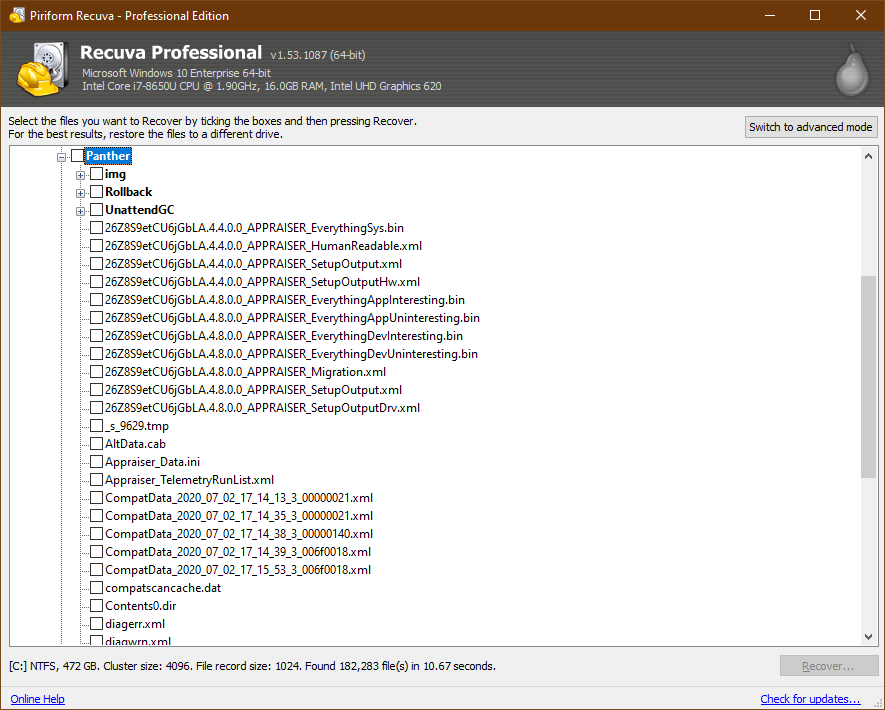Viewport: 885px width, 710px height.
Task: Select CompatData_2020_07_02_17_14_38_3_00000140.xml
Action: click(239, 534)
